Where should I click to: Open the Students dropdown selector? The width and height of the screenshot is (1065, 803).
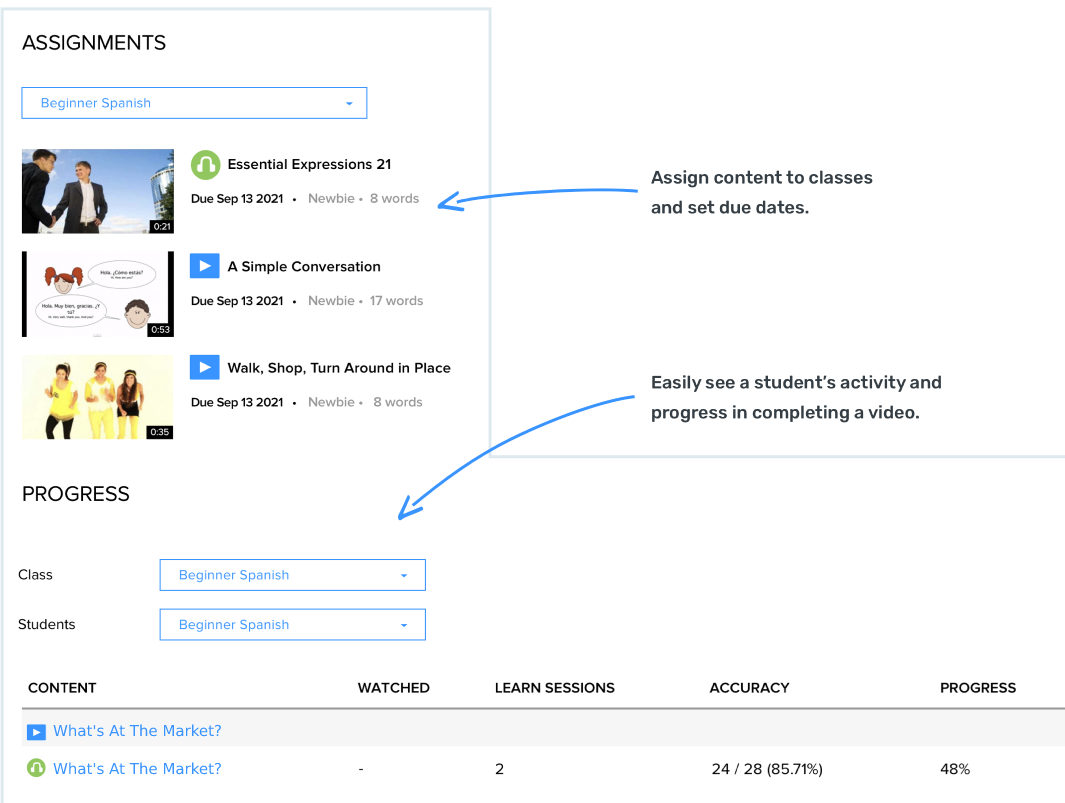[292, 625]
